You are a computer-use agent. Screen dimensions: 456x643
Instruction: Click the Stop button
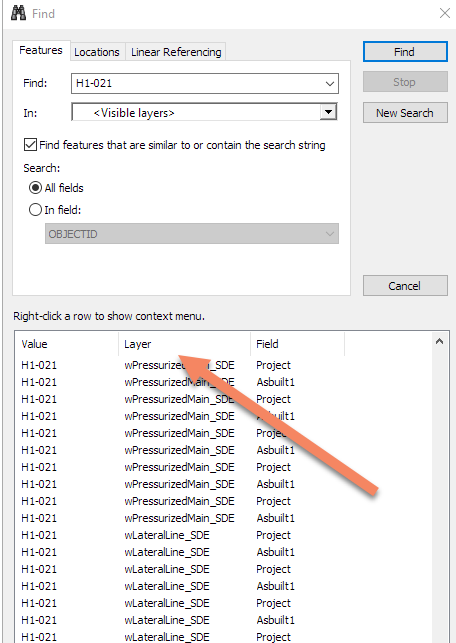tap(405, 82)
